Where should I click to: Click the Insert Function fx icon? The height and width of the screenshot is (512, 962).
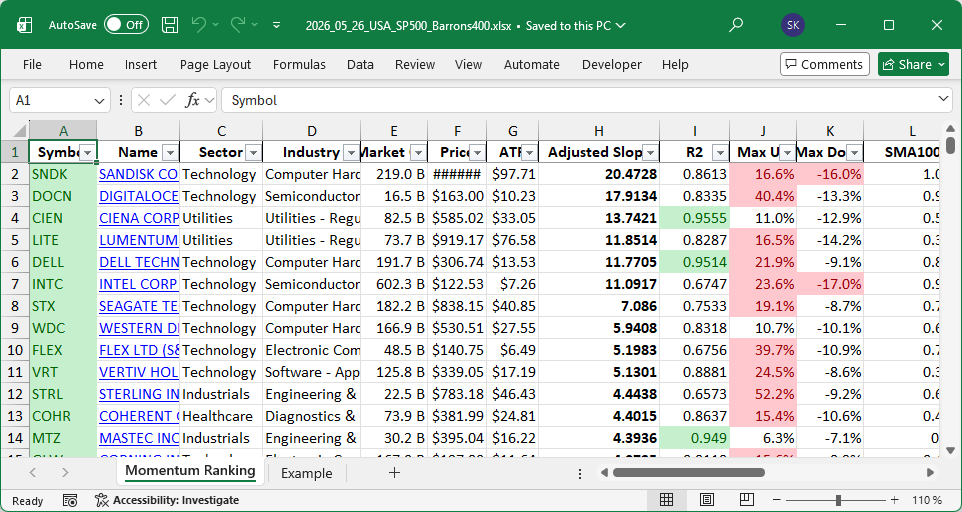[x=193, y=101]
